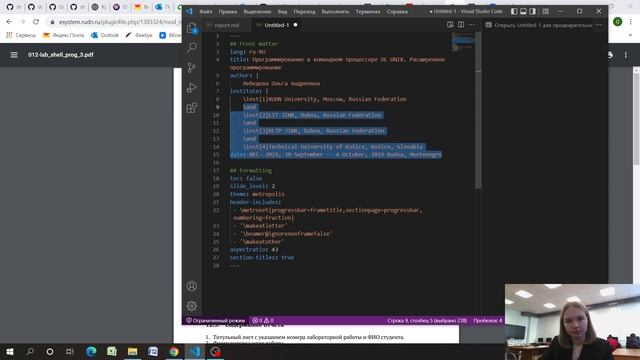Open the Яндекс.Почта bookmark
This screenshot has width=640, height=360.
pos(63,36)
